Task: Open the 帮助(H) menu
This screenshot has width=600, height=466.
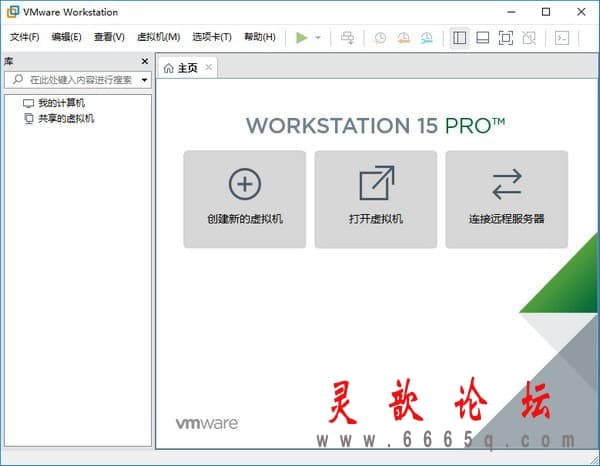Action: point(260,37)
